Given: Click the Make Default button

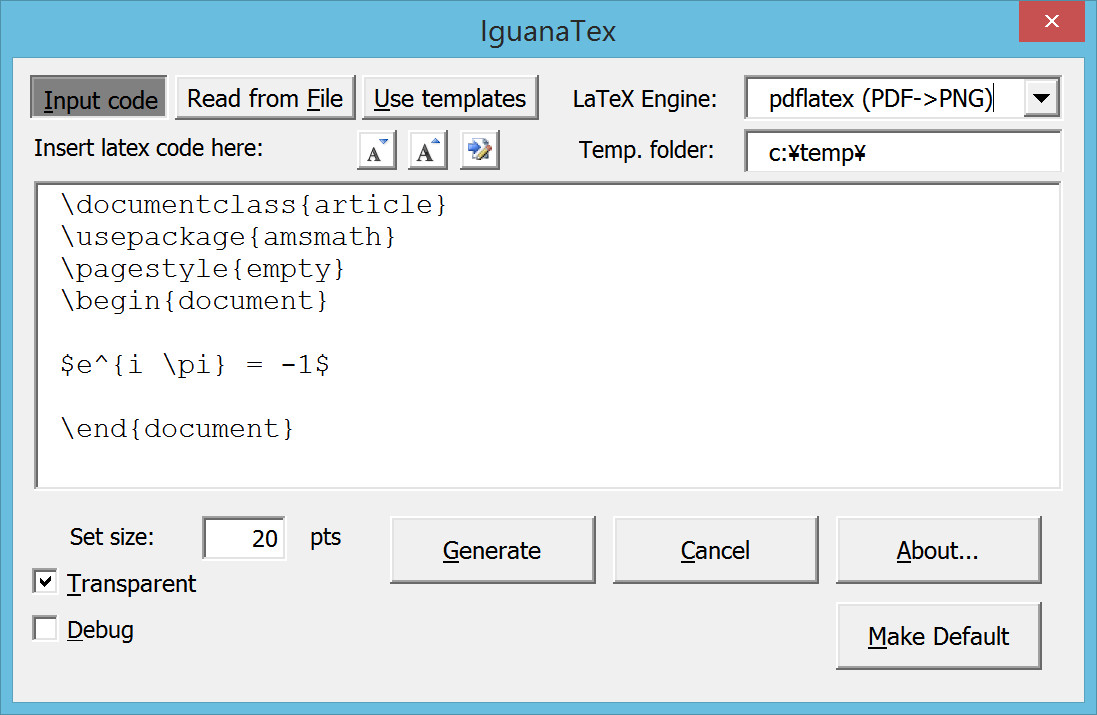Looking at the screenshot, I should point(938,636).
